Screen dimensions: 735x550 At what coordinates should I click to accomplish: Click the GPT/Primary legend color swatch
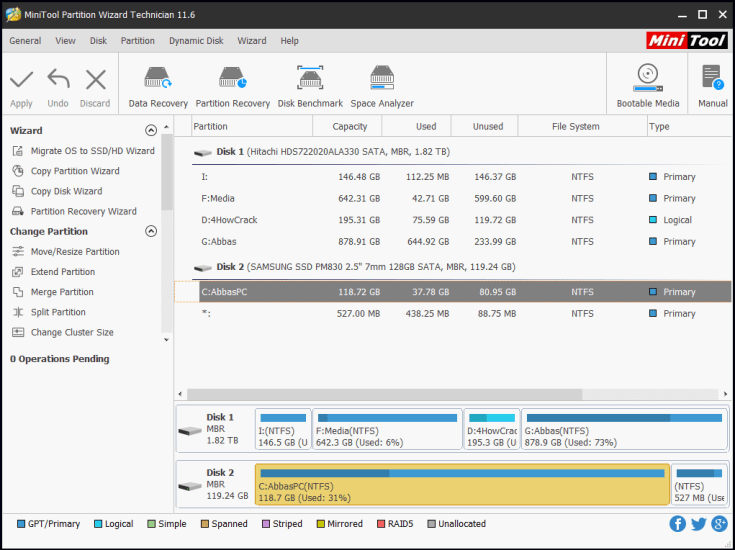pyautogui.click(x=21, y=524)
